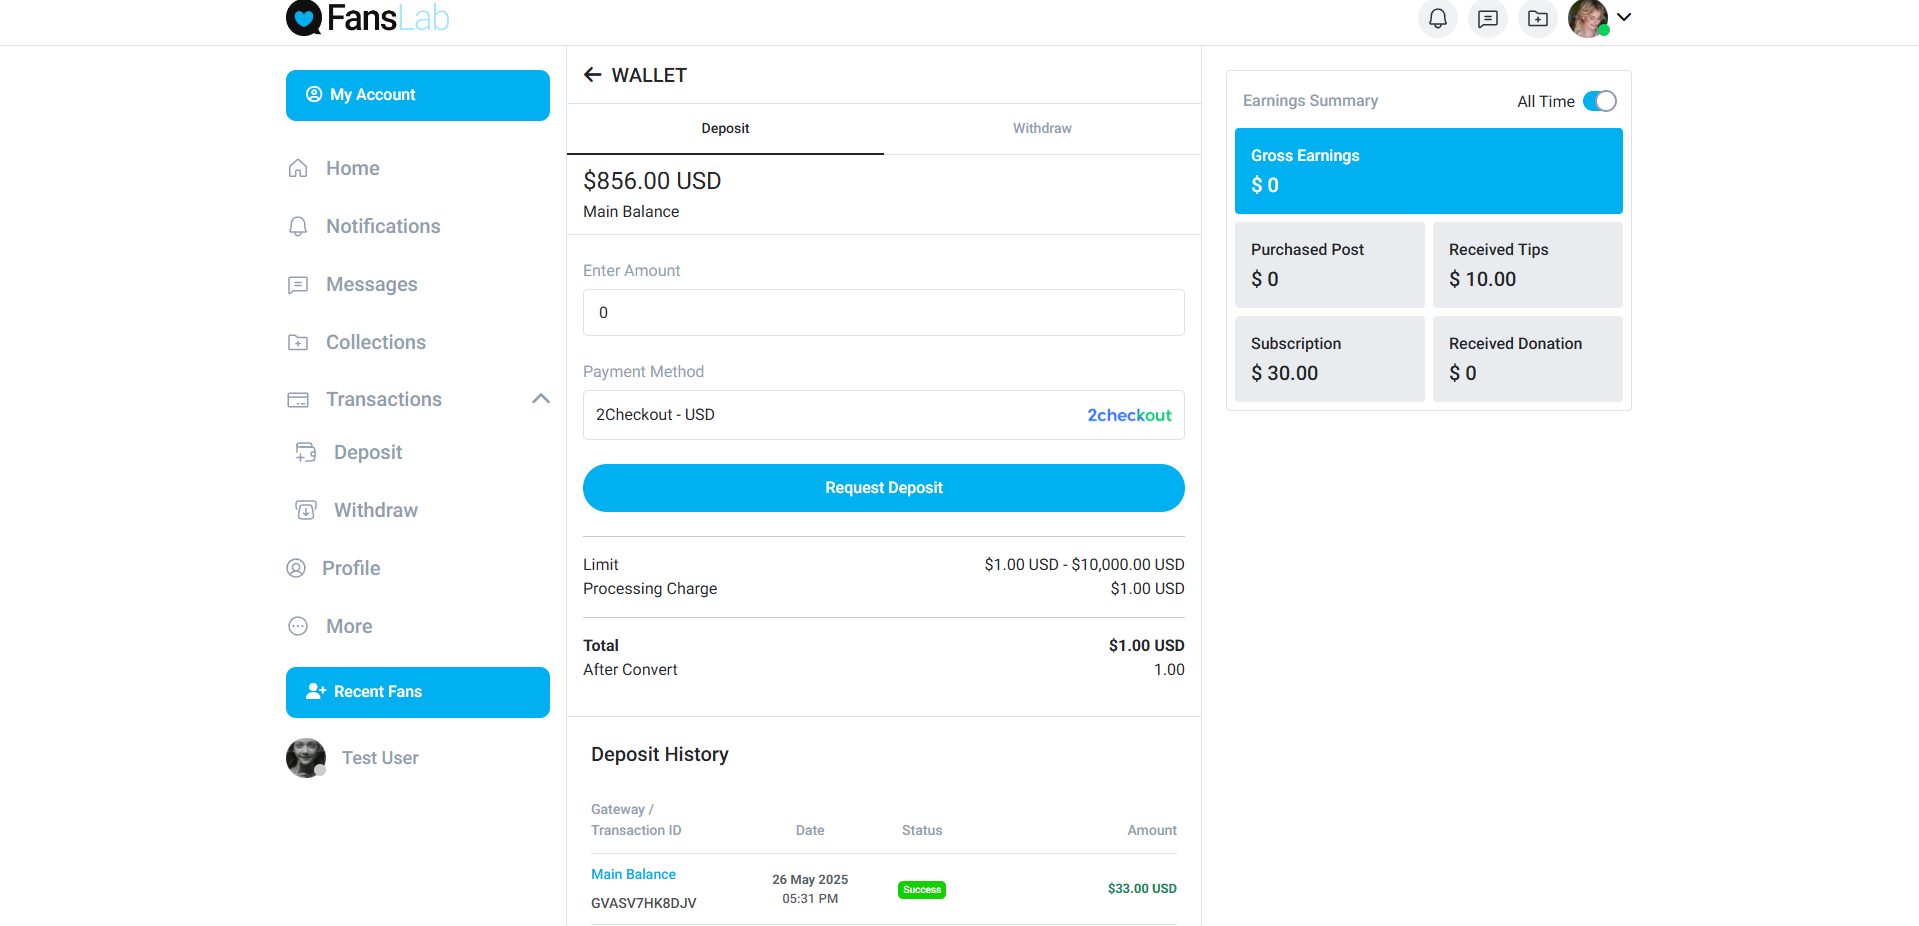1919x926 pixels.
Task: Click the back arrow beside WALLET
Action: coord(592,75)
